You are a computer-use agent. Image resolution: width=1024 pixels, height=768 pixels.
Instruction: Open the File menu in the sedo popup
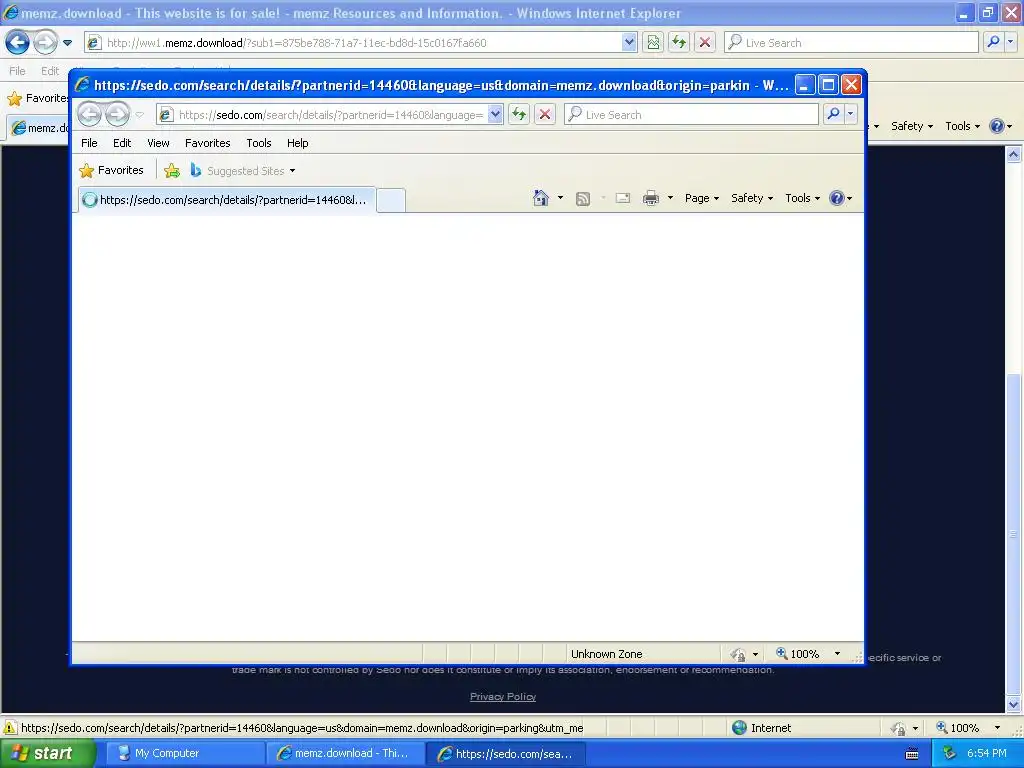click(89, 143)
